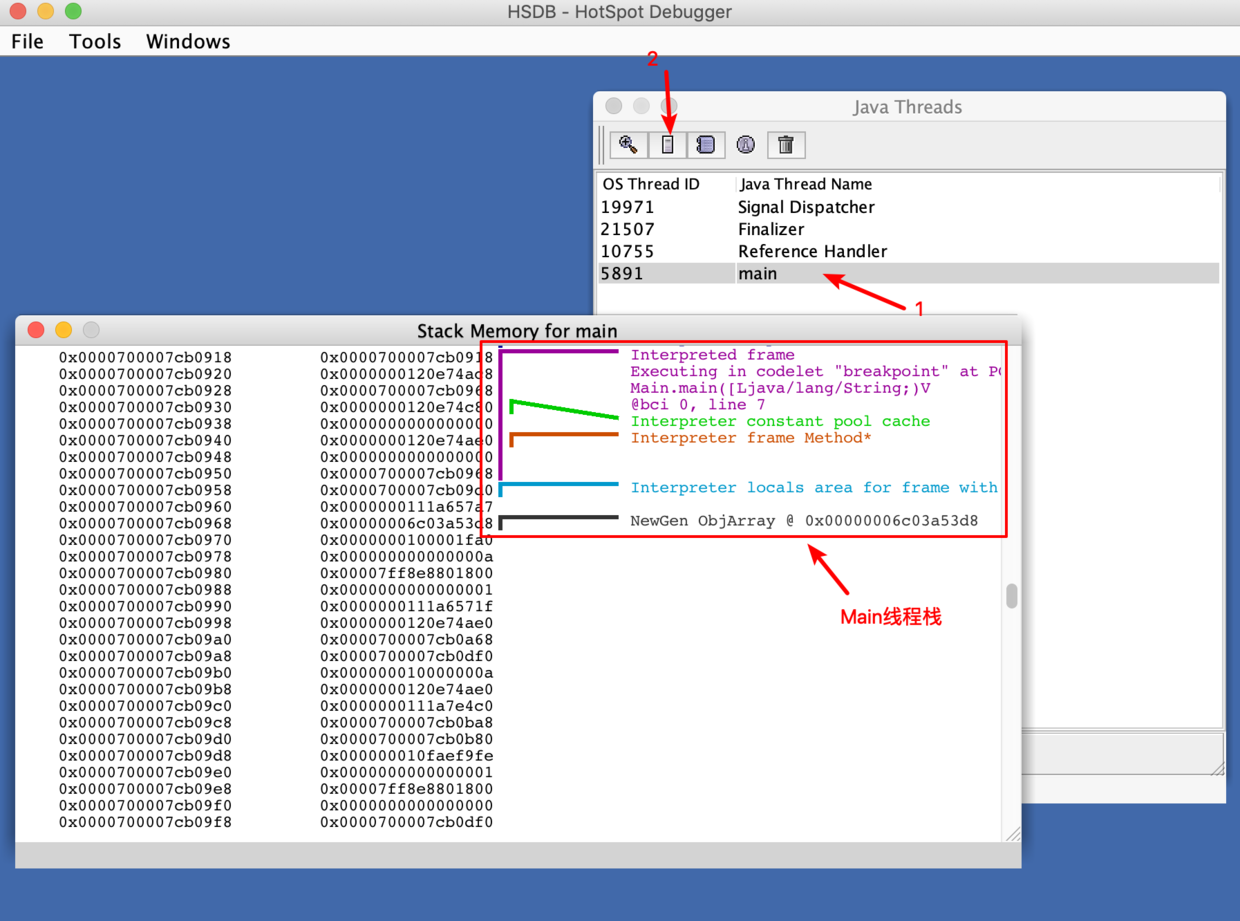Image resolution: width=1240 pixels, height=921 pixels.
Task: Click the NewGen ObjArray annotation text
Action: point(804,521)
